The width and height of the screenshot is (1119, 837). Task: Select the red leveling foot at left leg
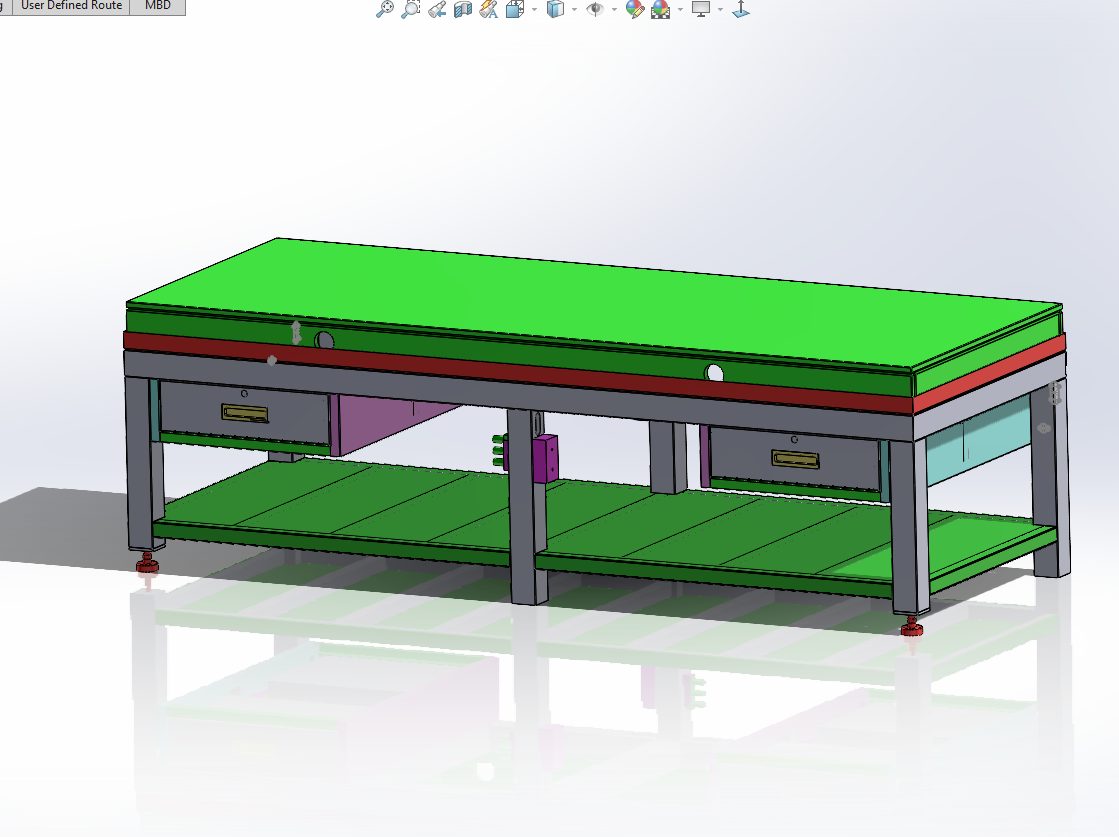tap(147, 562)
